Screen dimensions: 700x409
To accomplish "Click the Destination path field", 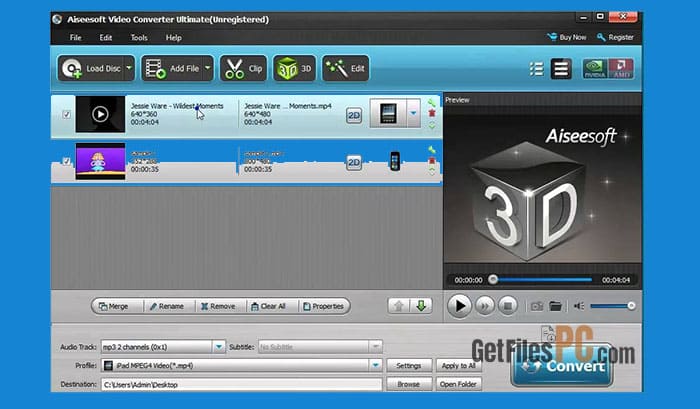I will click(x=242, y=384).
